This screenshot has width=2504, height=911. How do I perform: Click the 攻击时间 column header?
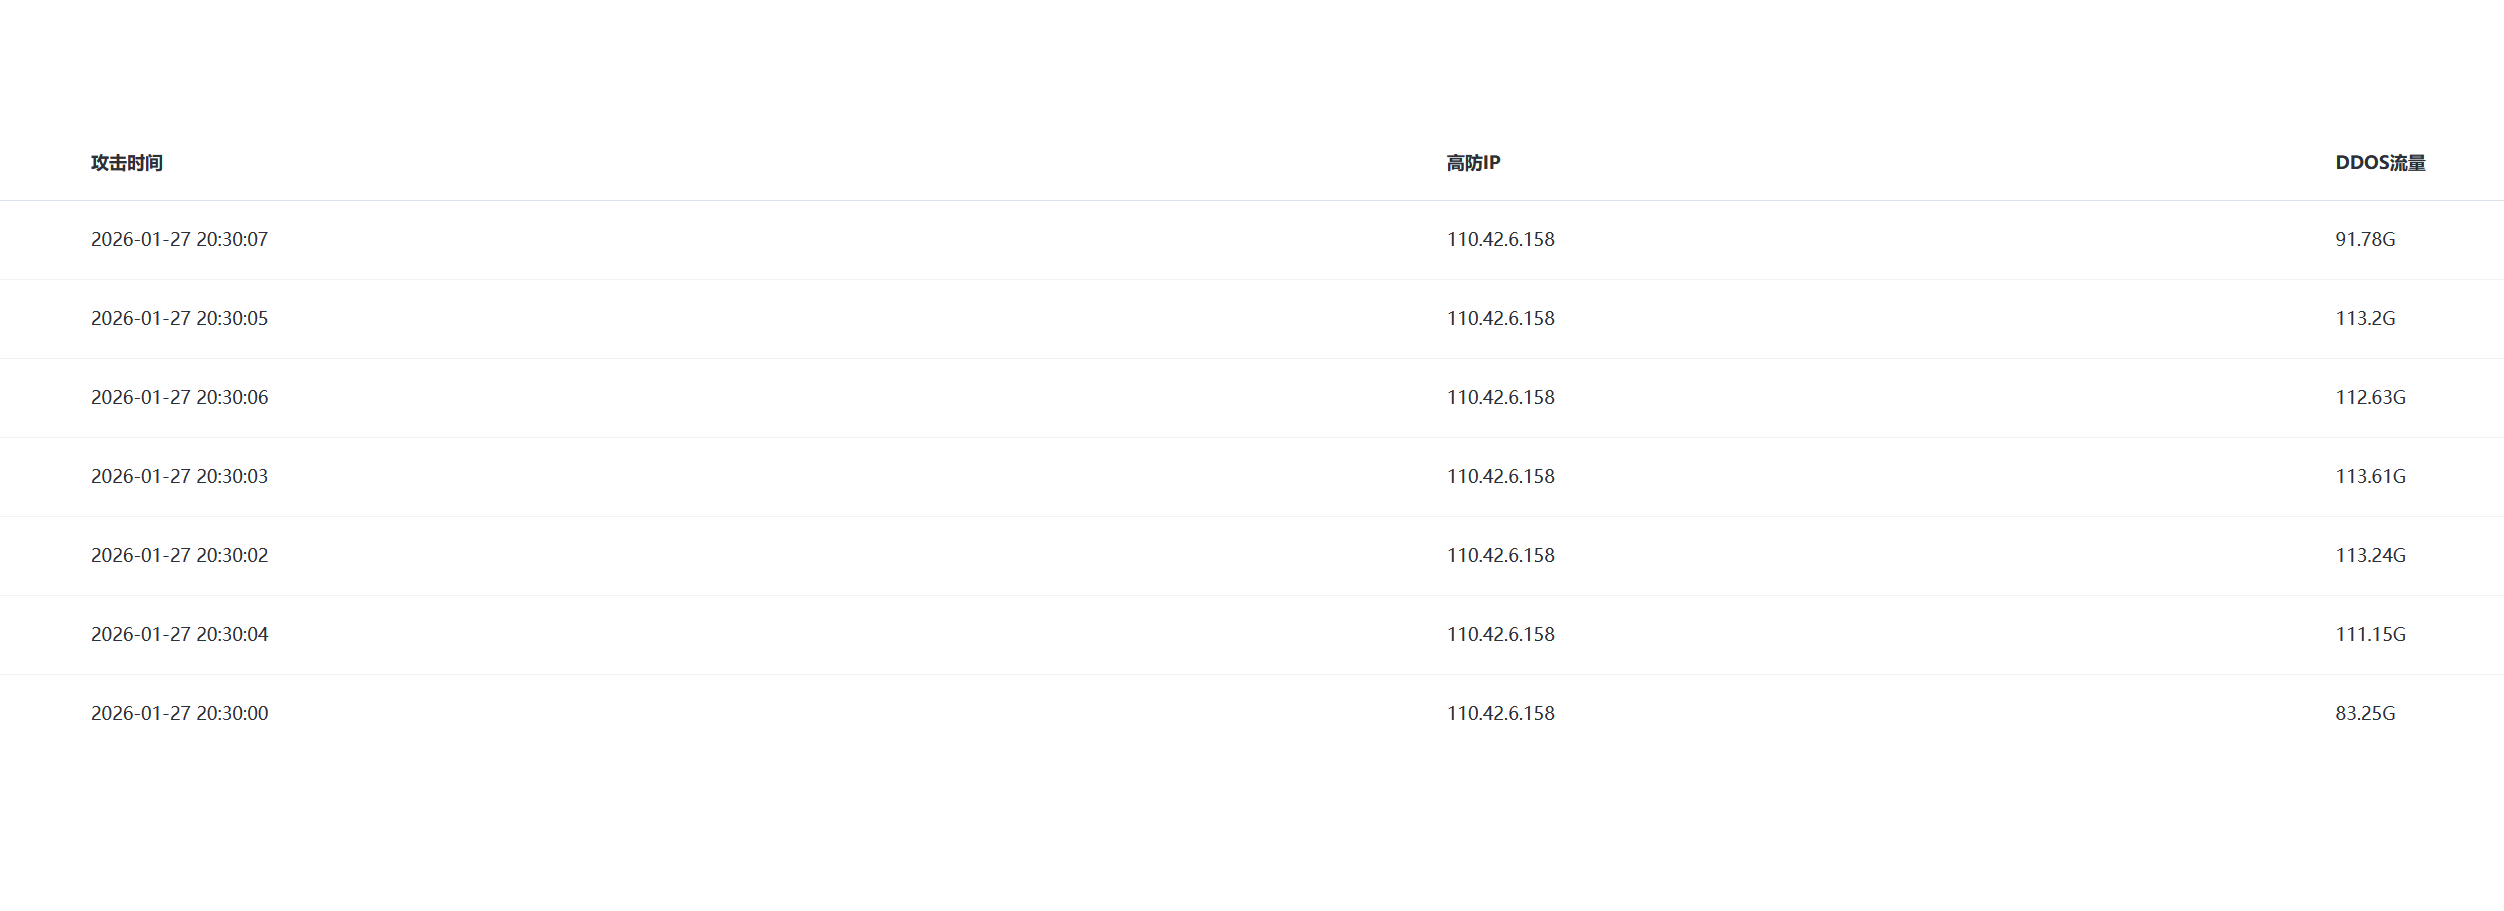pos(127,163)
